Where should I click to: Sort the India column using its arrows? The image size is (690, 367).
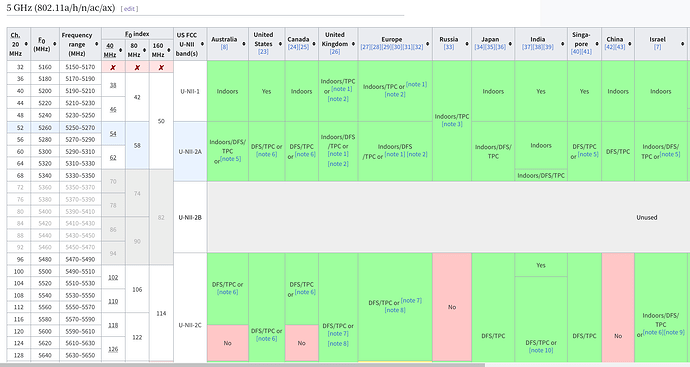tap(562, 44)
